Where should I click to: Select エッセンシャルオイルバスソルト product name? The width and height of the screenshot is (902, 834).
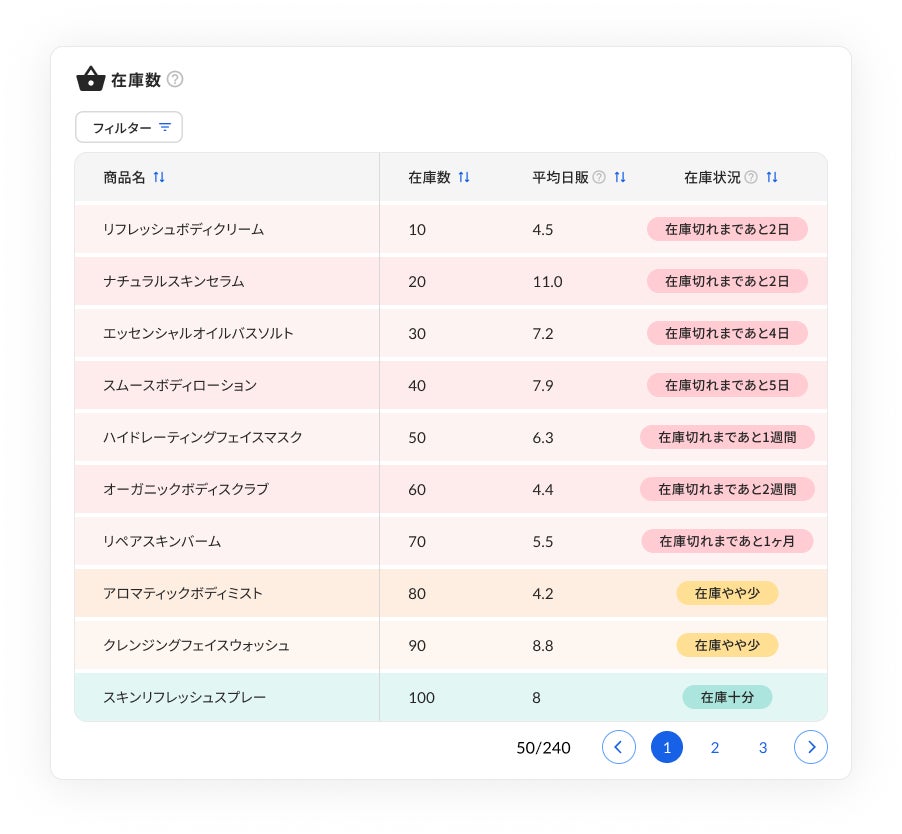(198, 334)
